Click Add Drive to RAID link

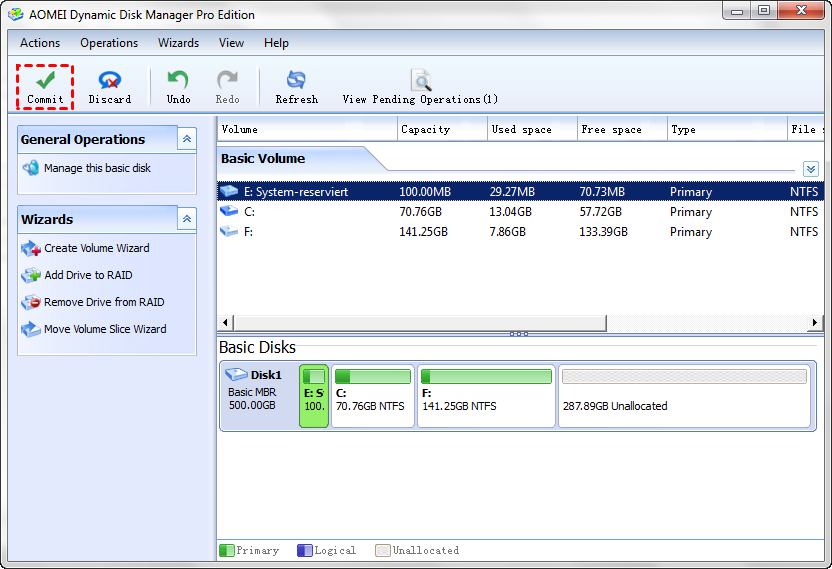[x=88, y=275]
